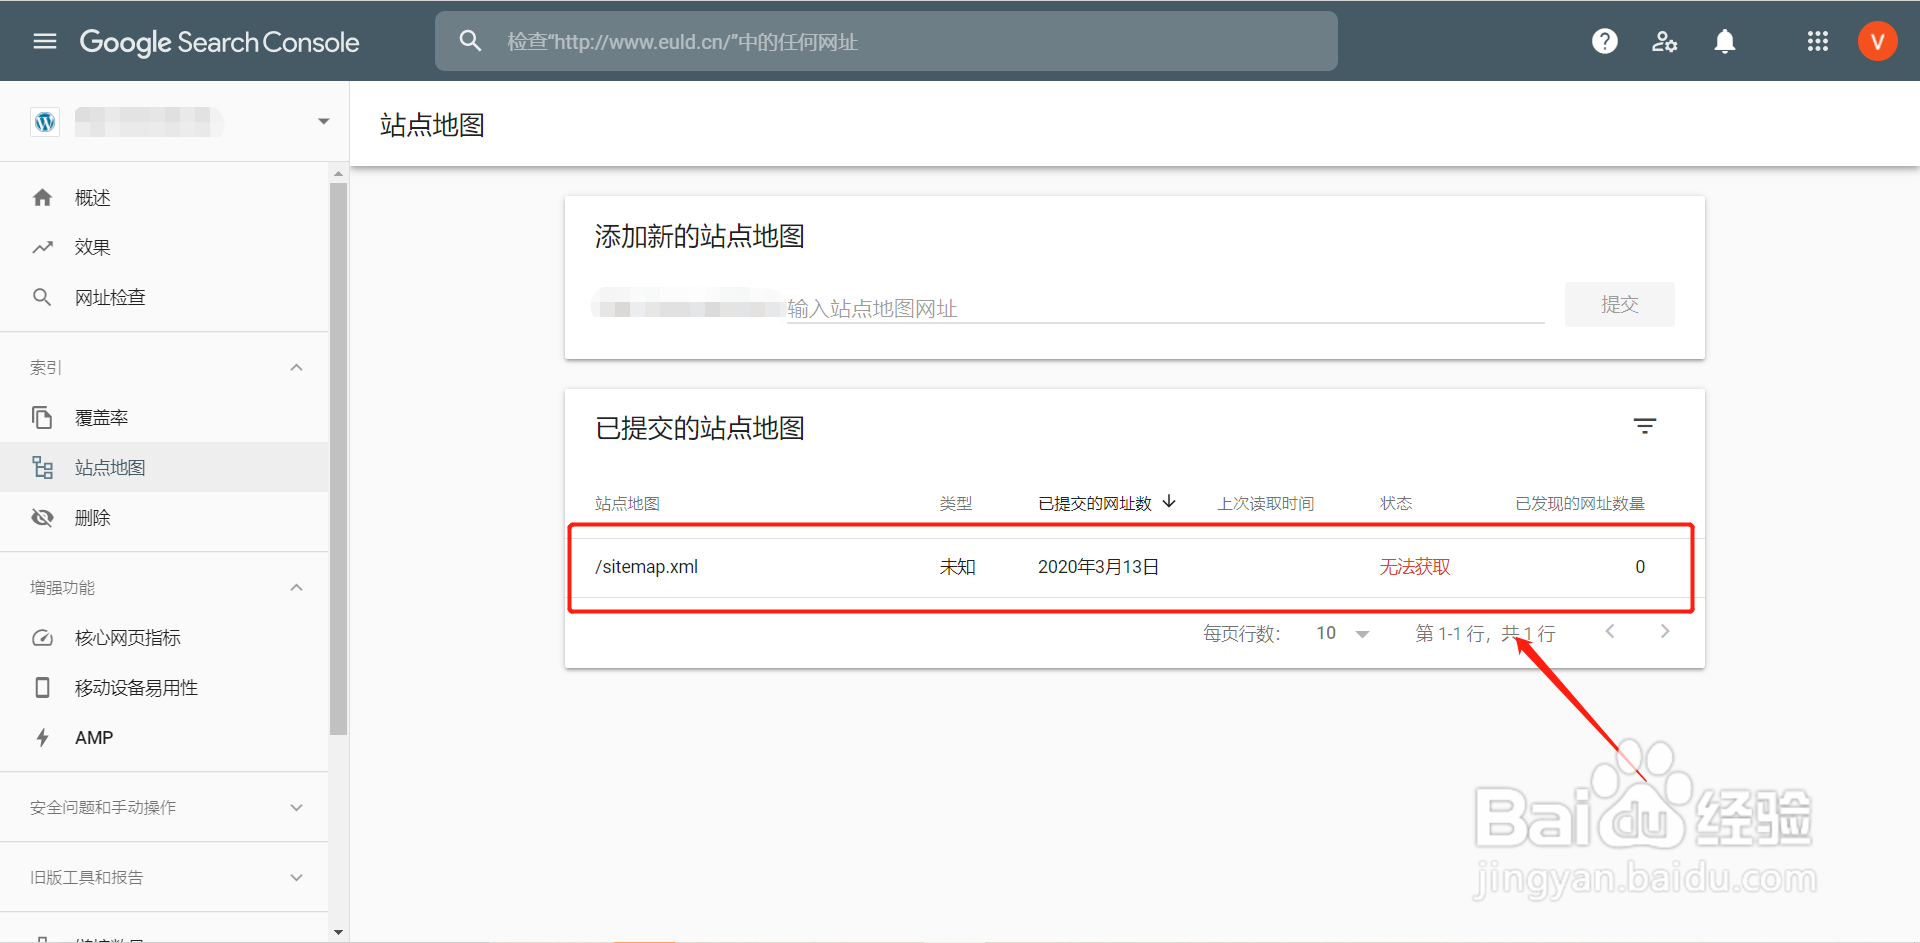The image size is (1920, 943).
Task: Open the navigation hamburger menu
Action: pyautogui.click(x=44, y=41)
